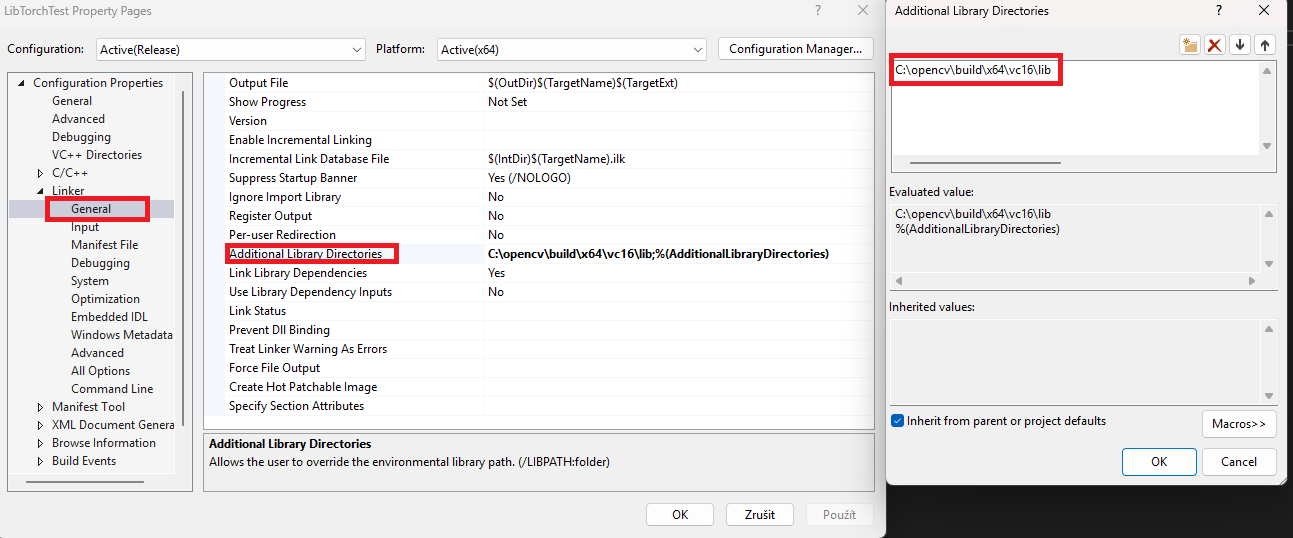
Task: Select the System page under Linker
Action: (90, 281)
